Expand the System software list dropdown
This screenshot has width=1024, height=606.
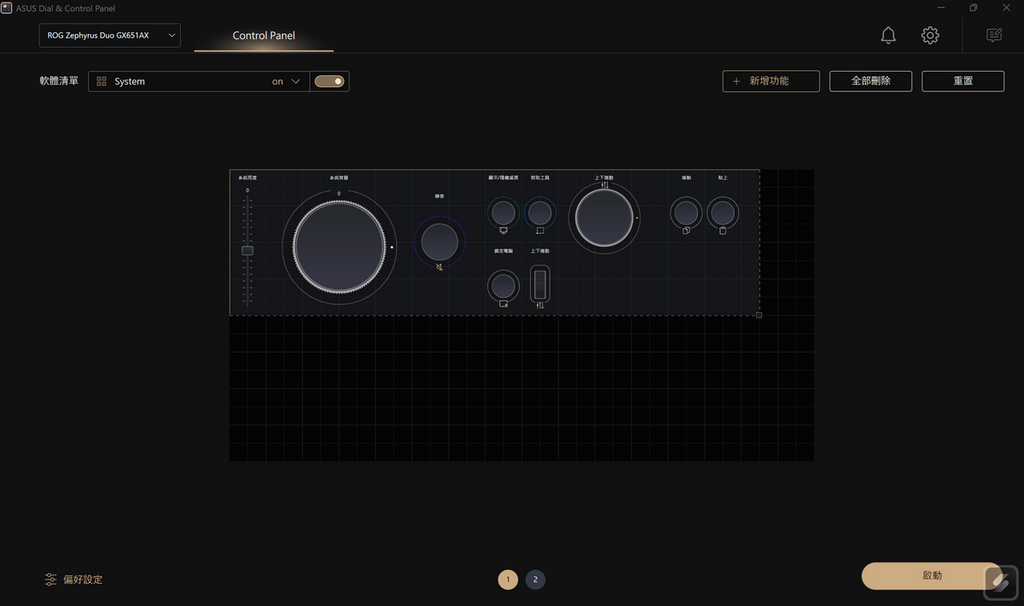(199, 81)
